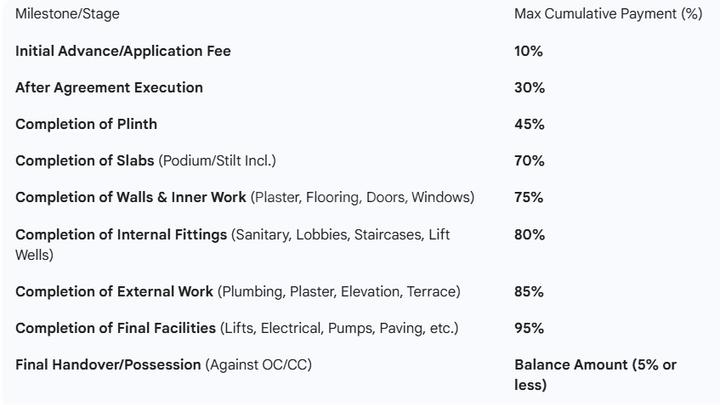Select the Completion of Final Facilities milestone
Screen dimensions: 720x405
115,328
